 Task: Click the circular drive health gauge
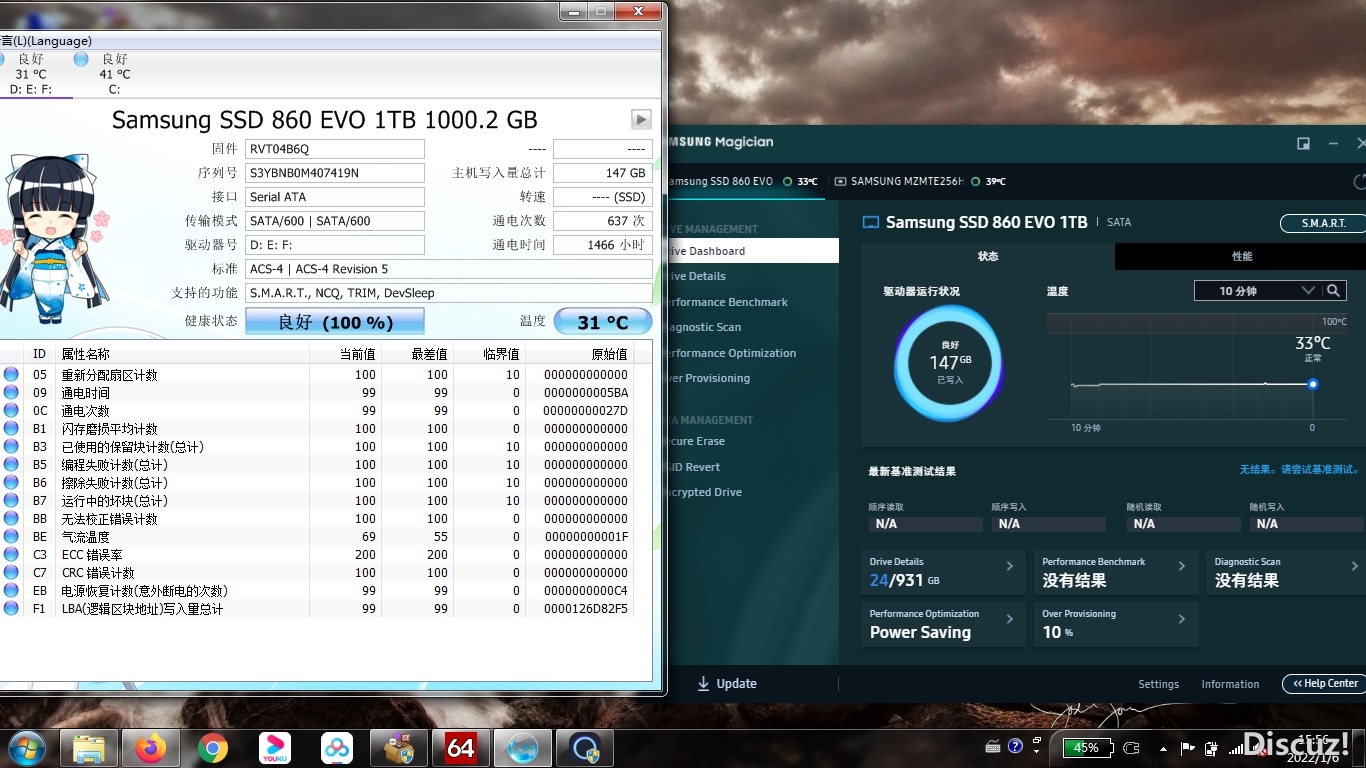(948, 362)
